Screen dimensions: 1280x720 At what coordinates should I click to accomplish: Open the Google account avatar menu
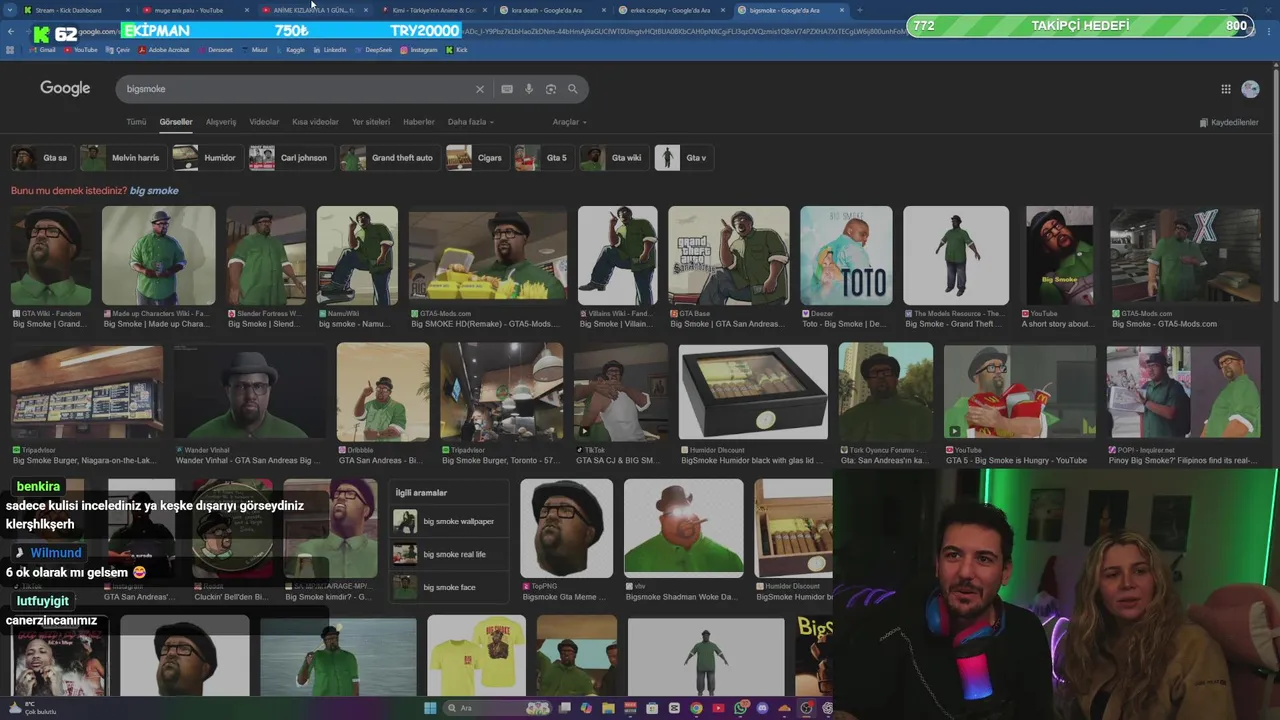[x=1250, y=89]
